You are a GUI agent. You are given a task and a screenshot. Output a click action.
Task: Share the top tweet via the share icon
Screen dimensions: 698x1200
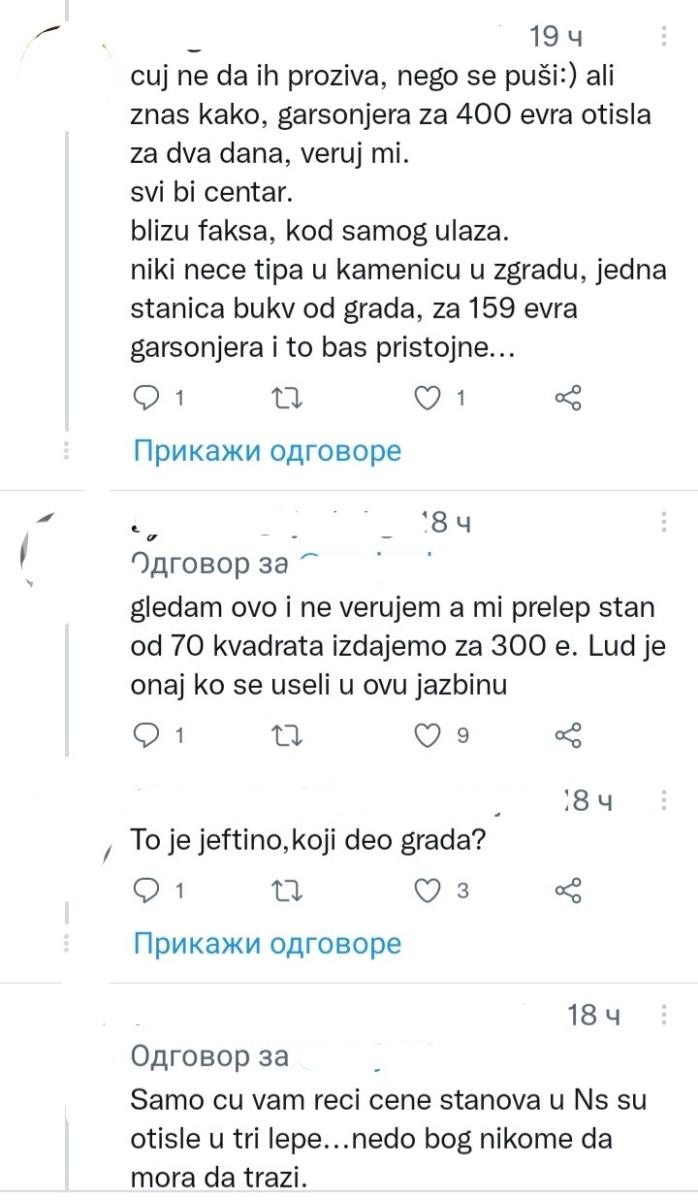570,398
